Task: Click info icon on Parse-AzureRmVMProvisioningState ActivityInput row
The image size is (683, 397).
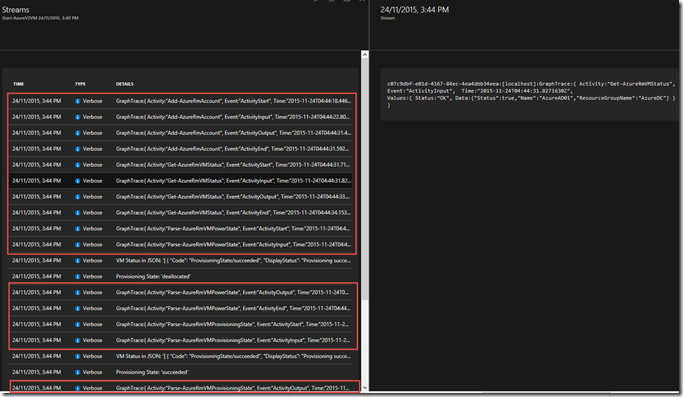Action: coord(78,340)
